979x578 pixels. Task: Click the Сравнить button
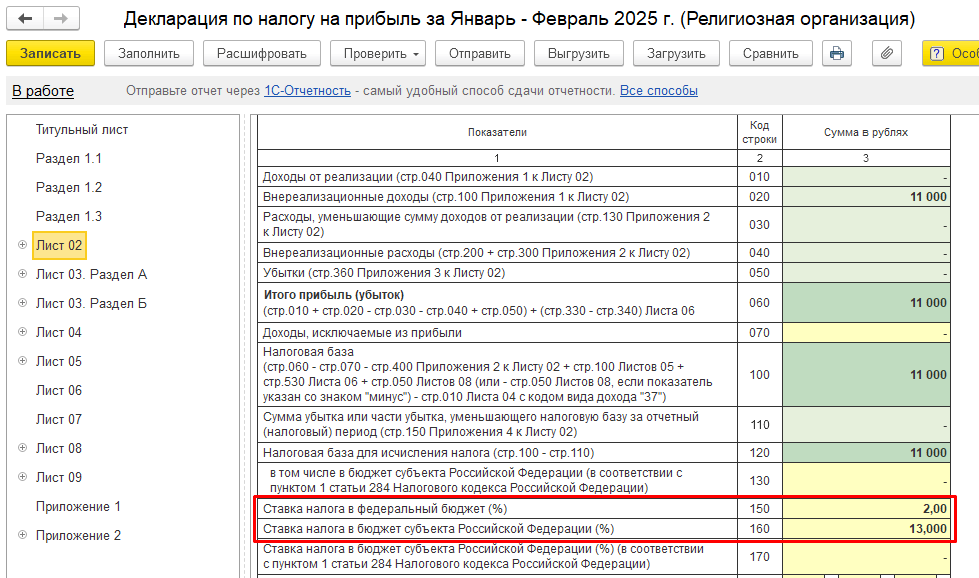[770, 53]
